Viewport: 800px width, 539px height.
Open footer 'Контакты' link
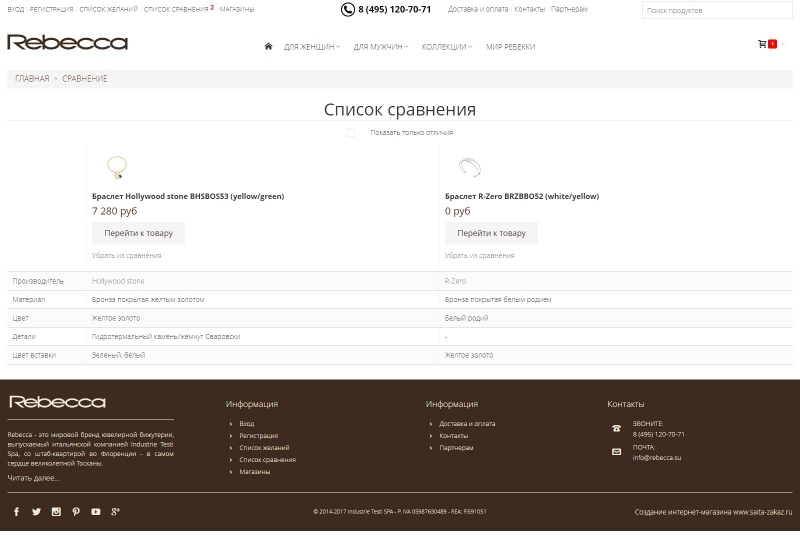454,436
